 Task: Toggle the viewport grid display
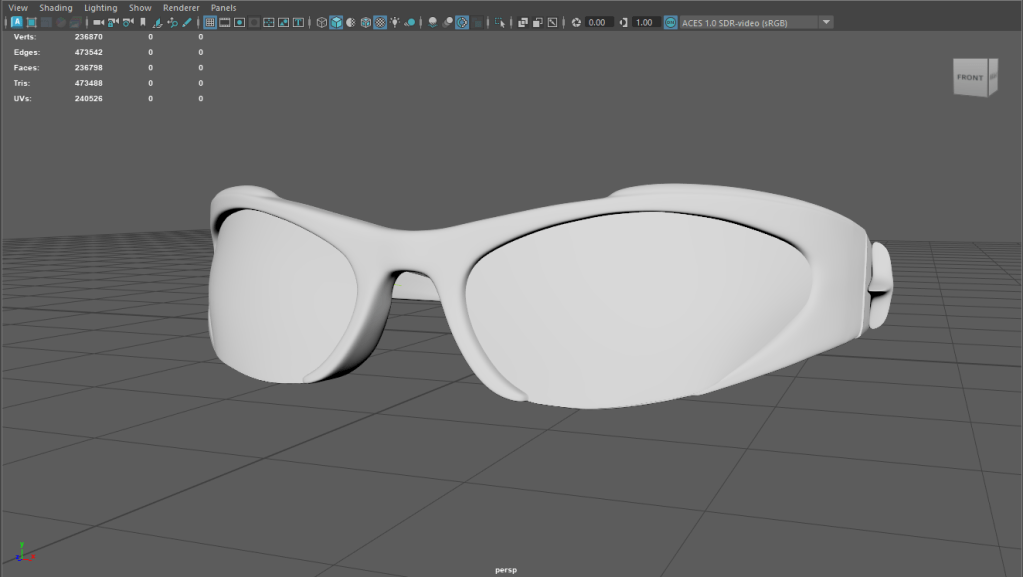tap(210, 22)
